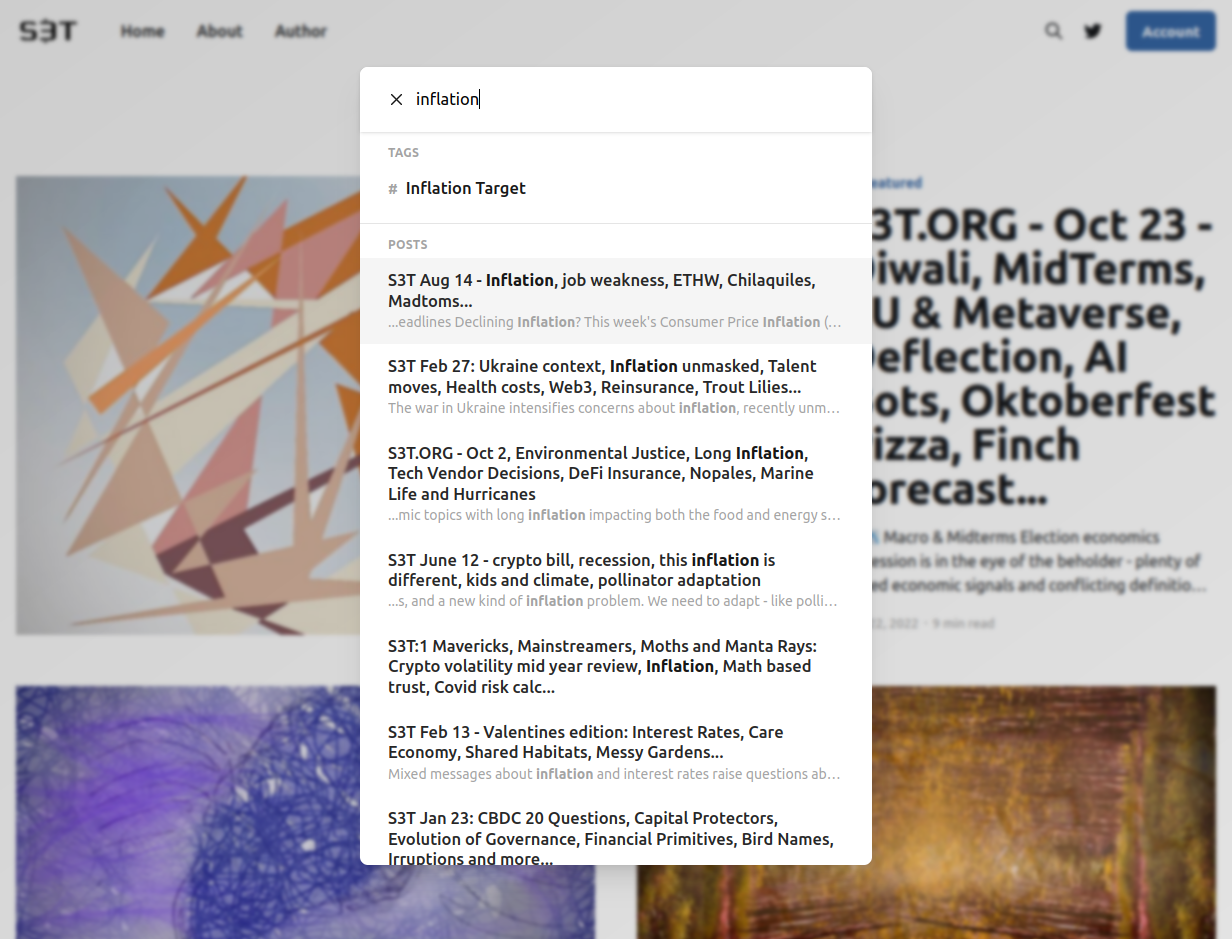Open post 'S3T Feb 27: Ukraine context'
Image resolution: width=1232 pixels, height=939 pixels.
pyautogui.click(x=616, y=387)
